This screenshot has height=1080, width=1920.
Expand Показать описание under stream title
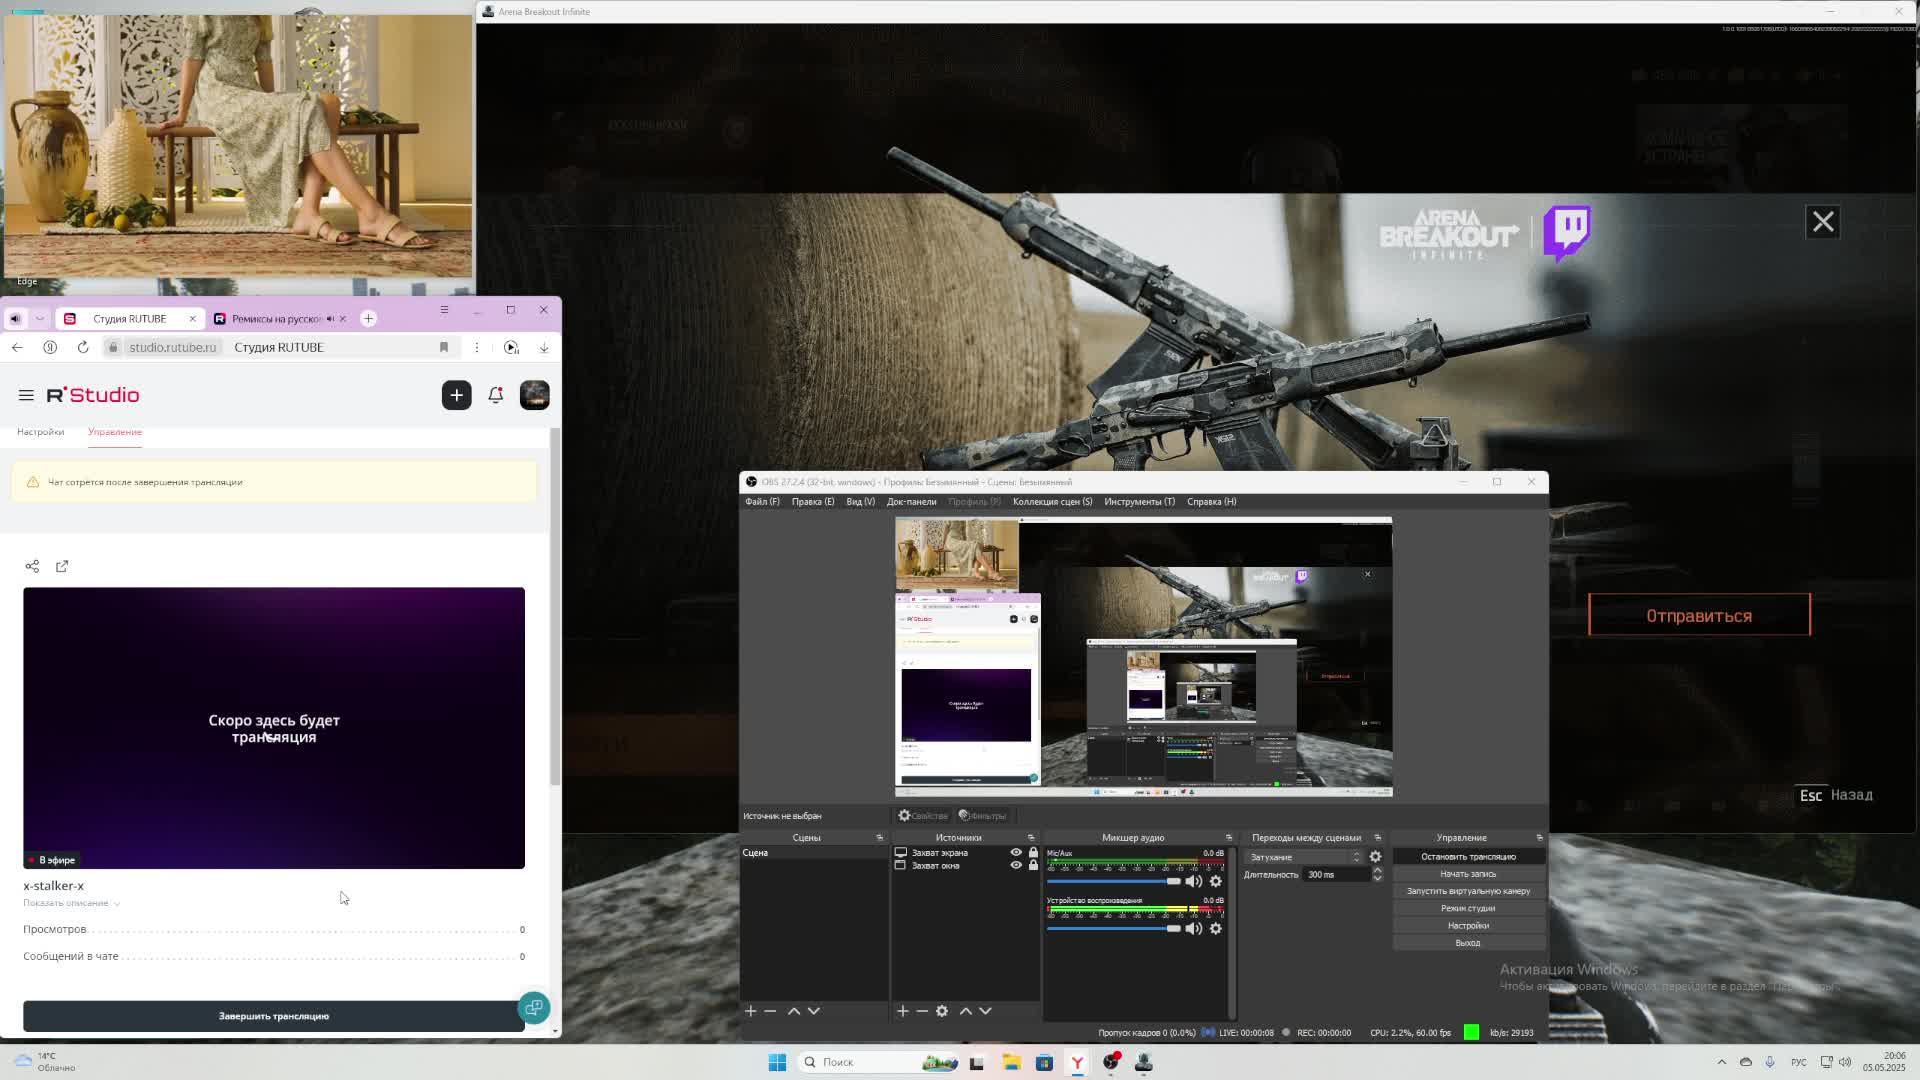(x=70, y=903)
